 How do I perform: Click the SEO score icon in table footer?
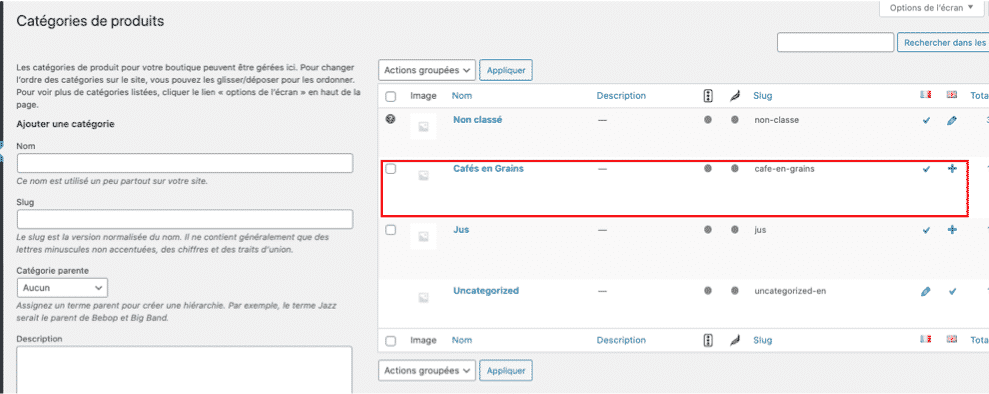[708, 340]
